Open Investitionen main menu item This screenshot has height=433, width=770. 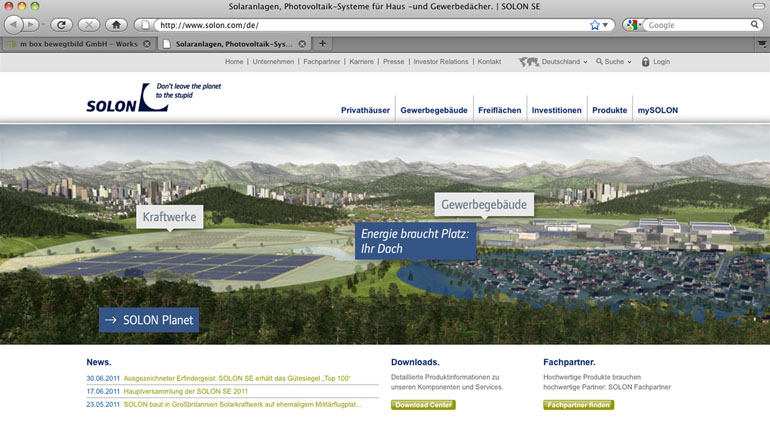[556, 110]
